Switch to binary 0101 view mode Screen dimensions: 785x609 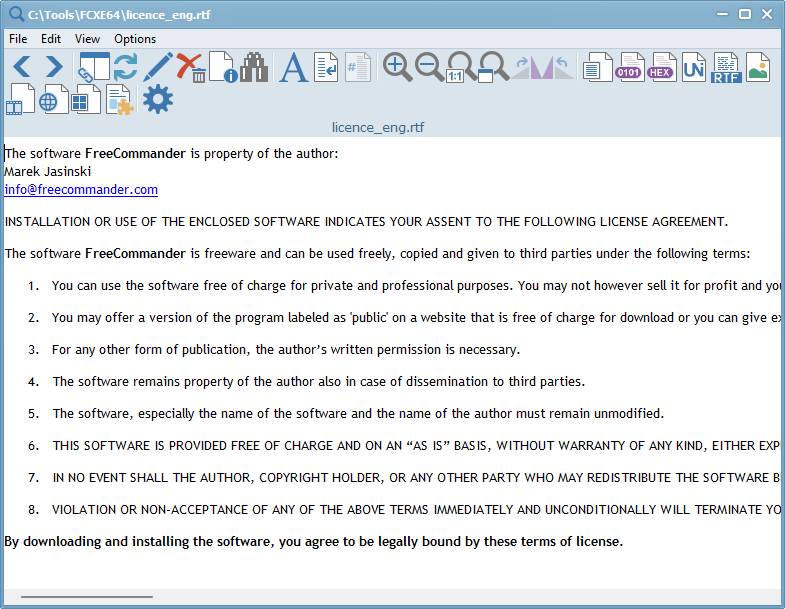click(x=629, y=67)
